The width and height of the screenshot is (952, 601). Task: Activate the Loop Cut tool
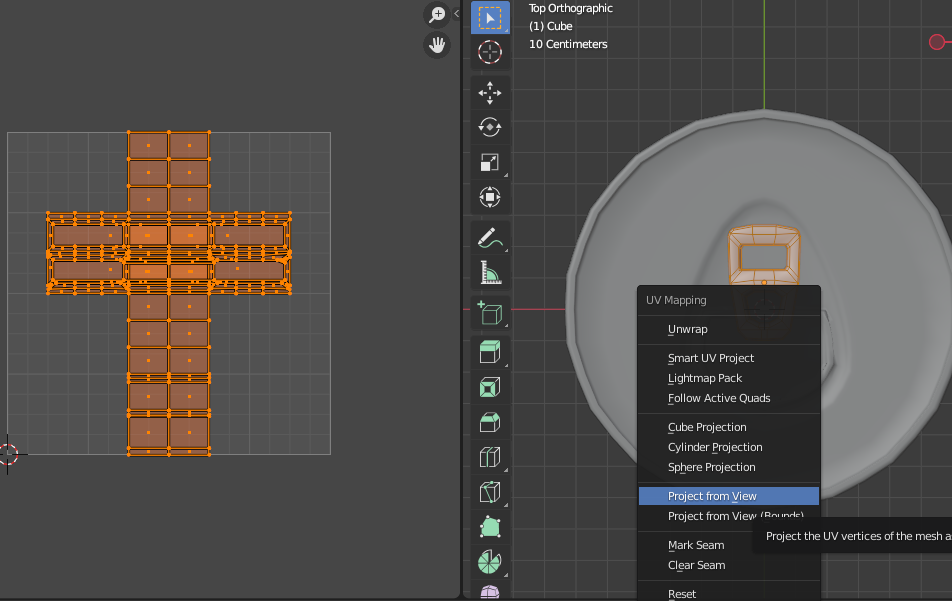coord(490,457)
